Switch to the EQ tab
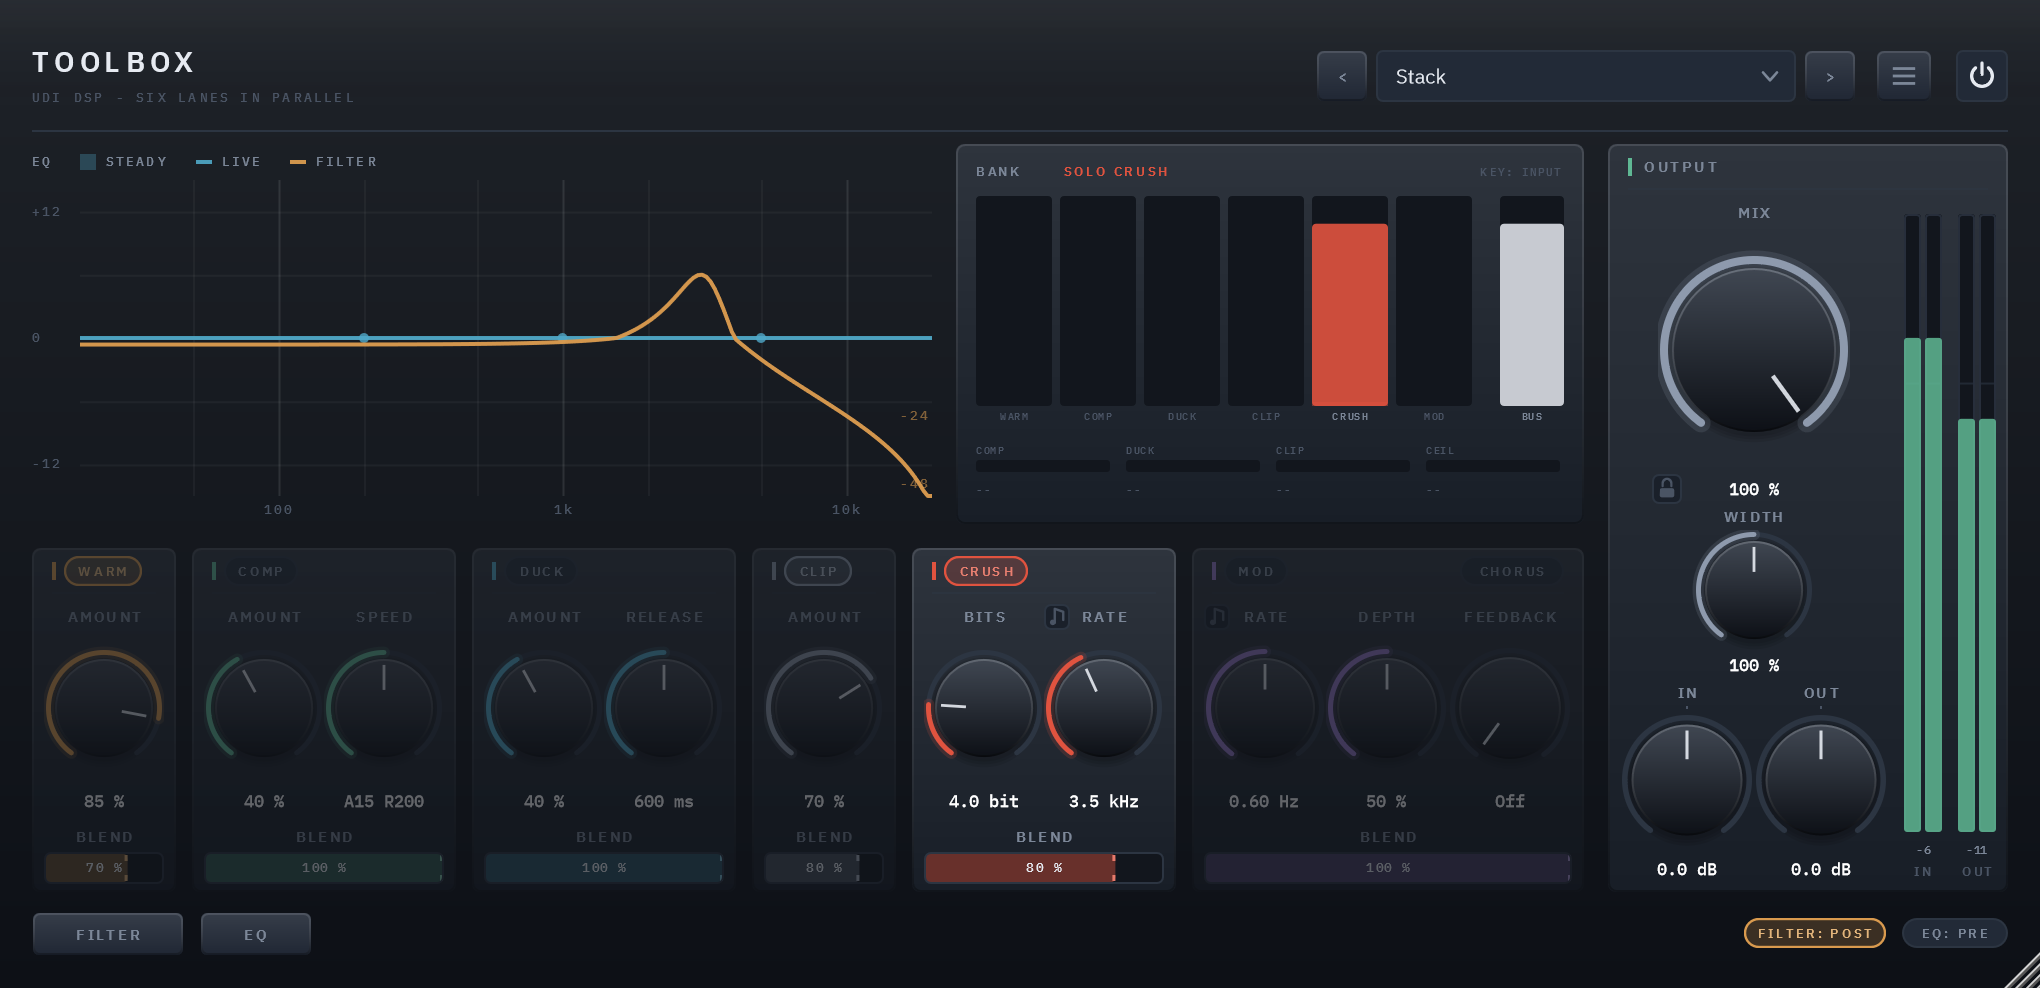The height and width of the screenshot is (988, 2040). coord(256,934)
